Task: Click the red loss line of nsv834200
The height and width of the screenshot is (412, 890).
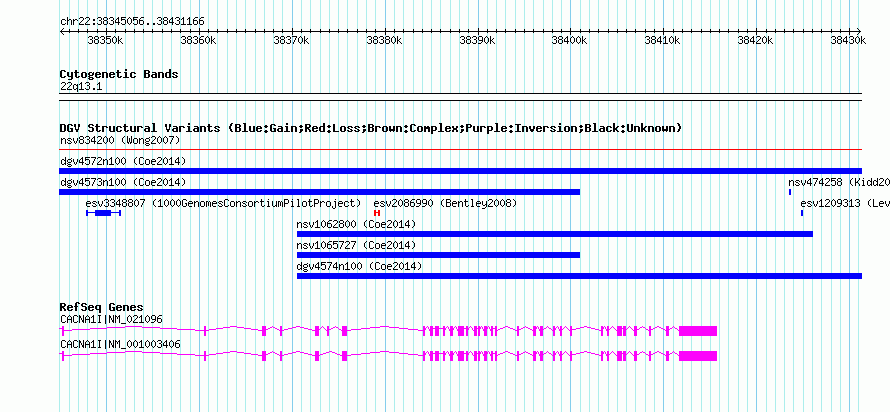Action: 461,150
